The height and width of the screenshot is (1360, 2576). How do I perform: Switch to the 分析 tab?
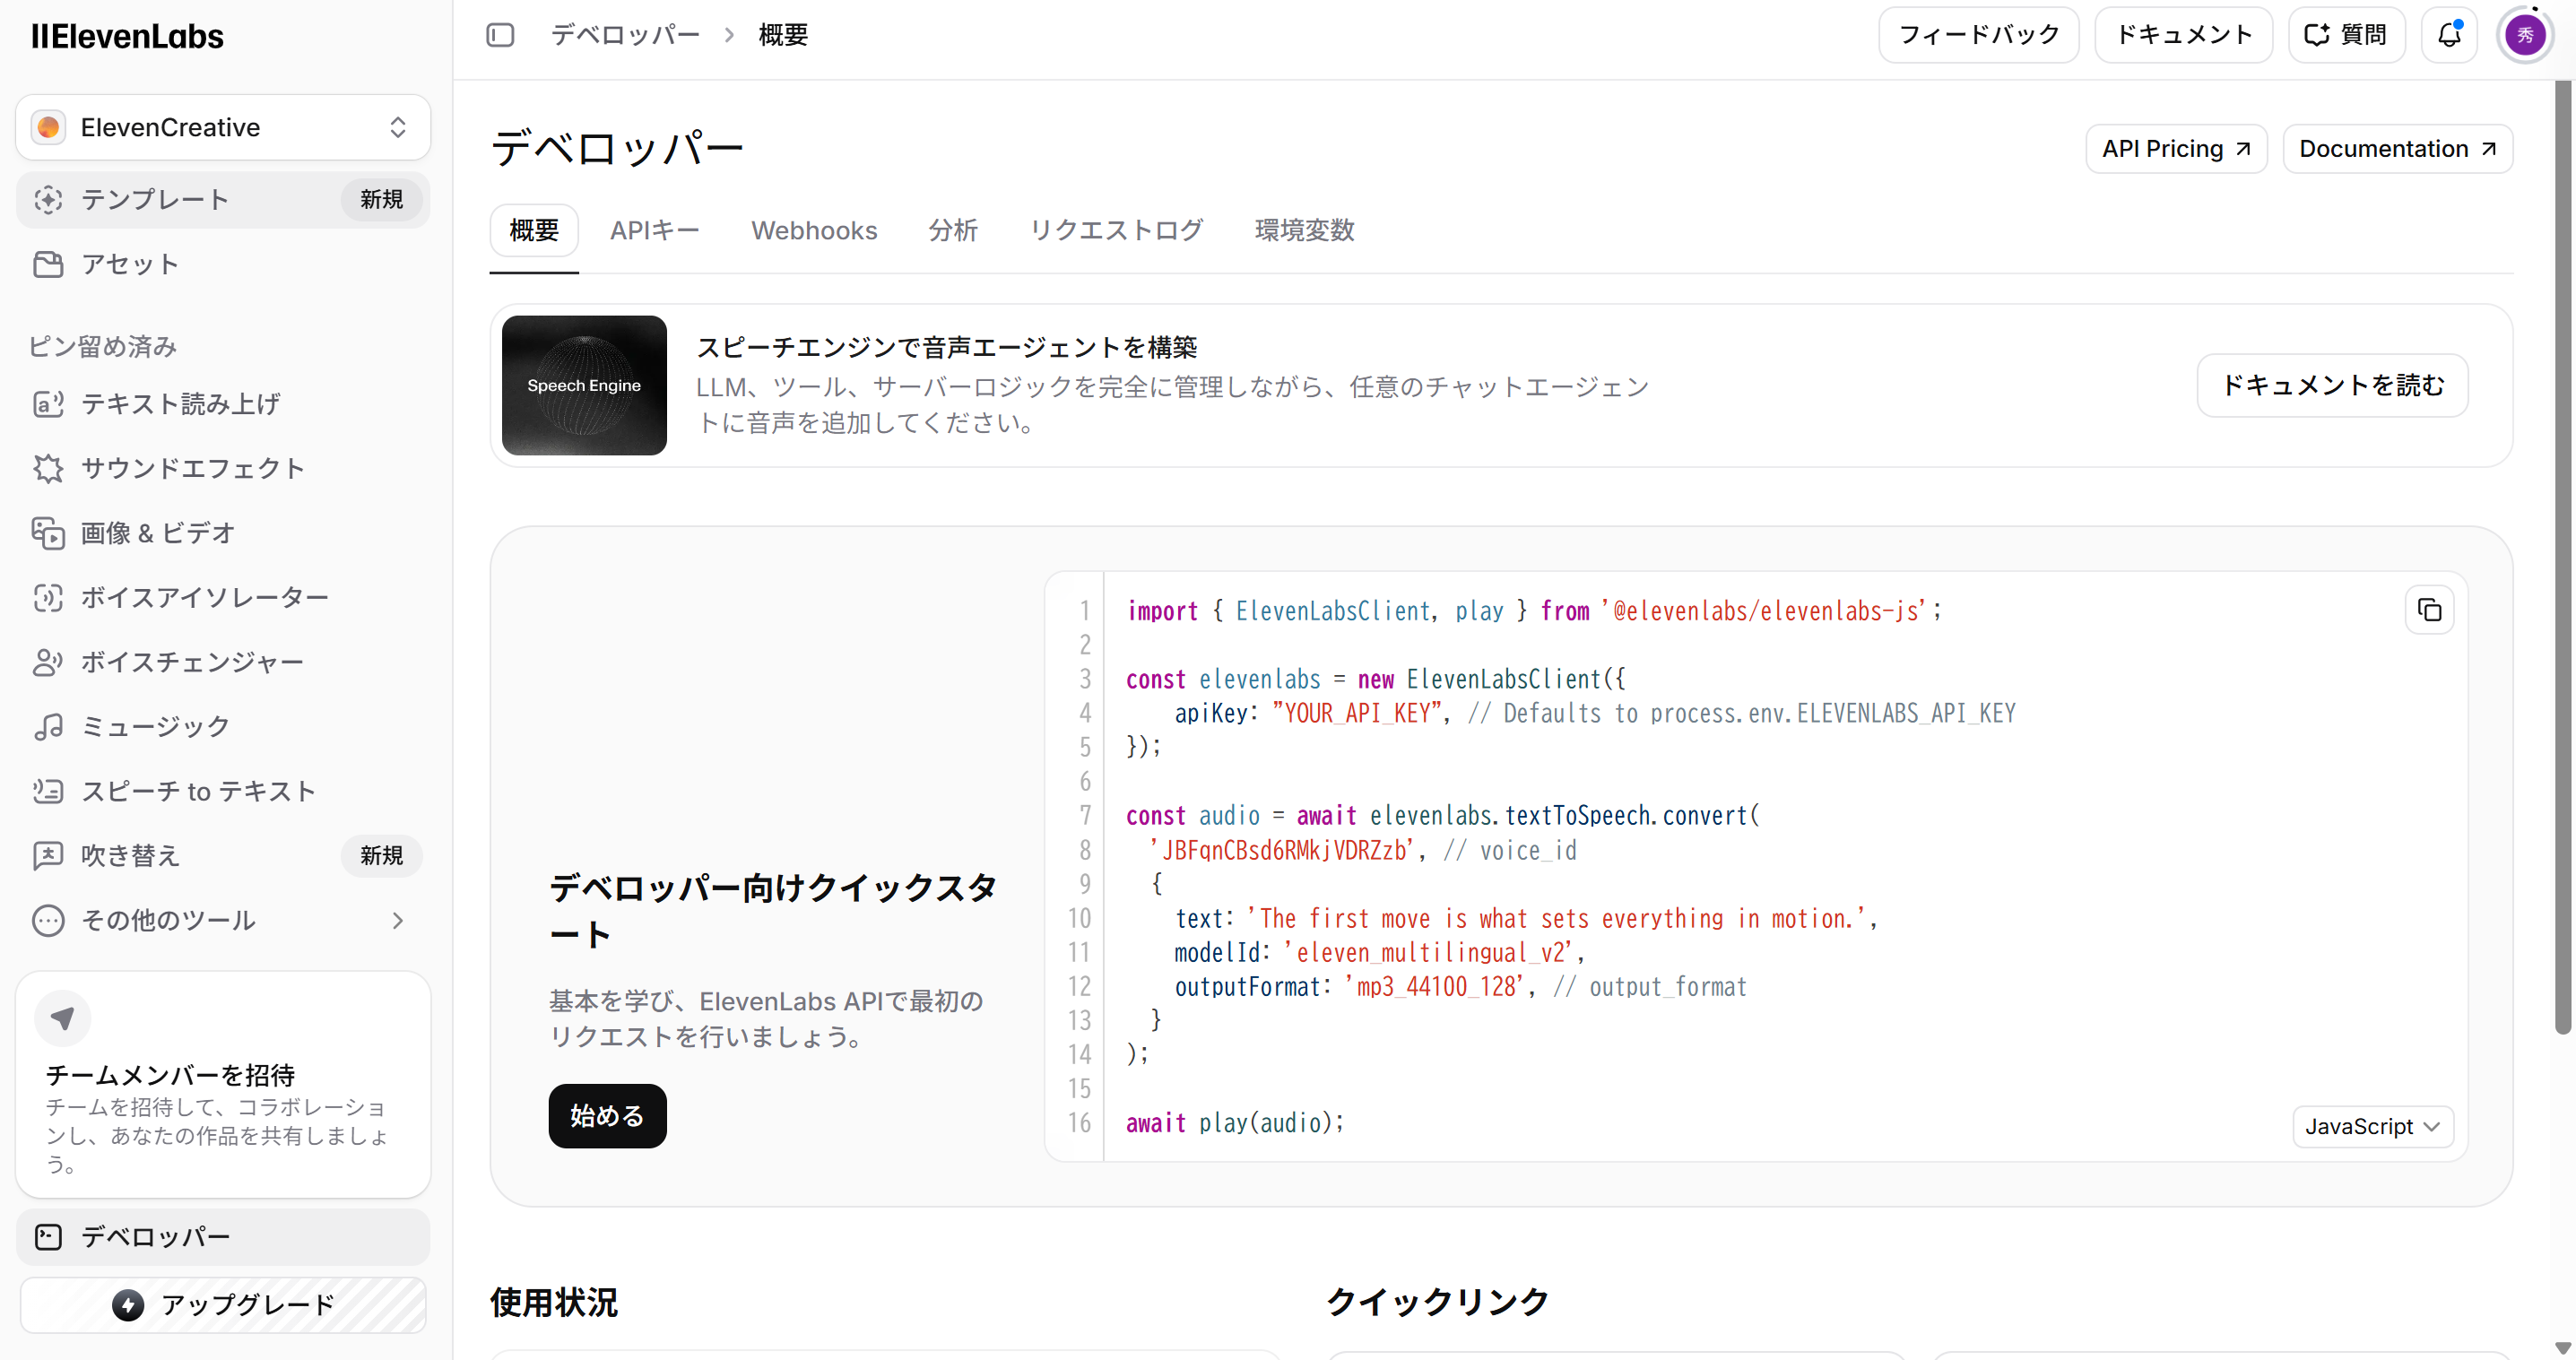[x=953, y=230]
